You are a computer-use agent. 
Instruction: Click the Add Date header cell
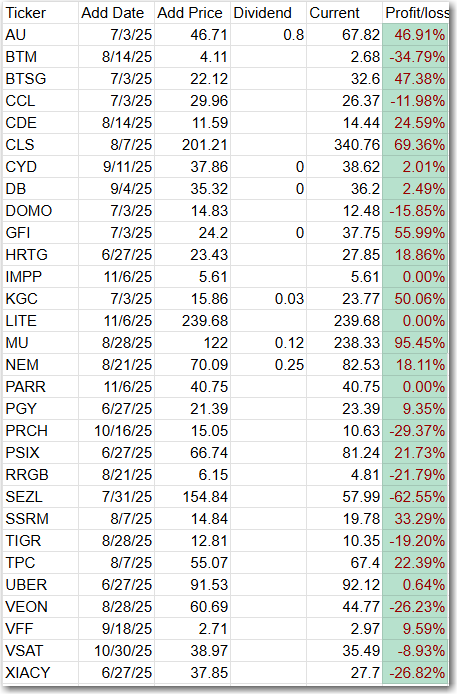click(116, 13)
